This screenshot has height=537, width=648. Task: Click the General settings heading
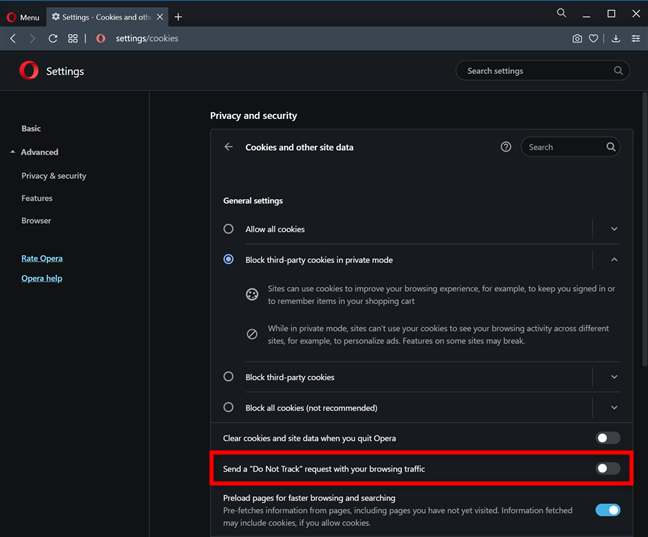click(x=253, y=201)
